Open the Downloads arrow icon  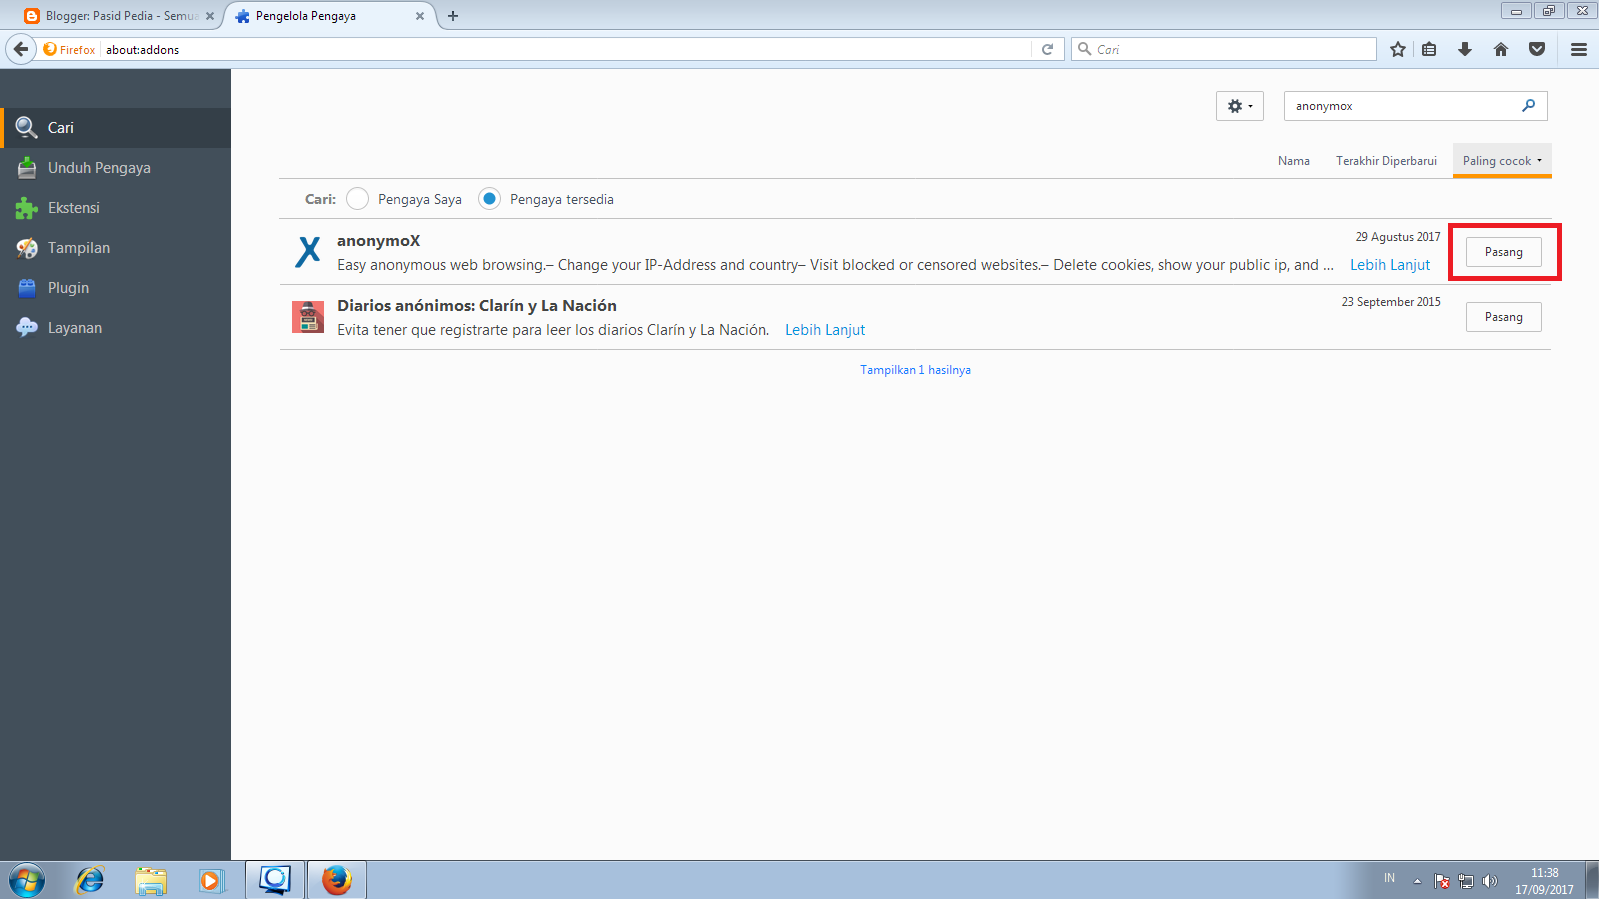(1465, 49)
